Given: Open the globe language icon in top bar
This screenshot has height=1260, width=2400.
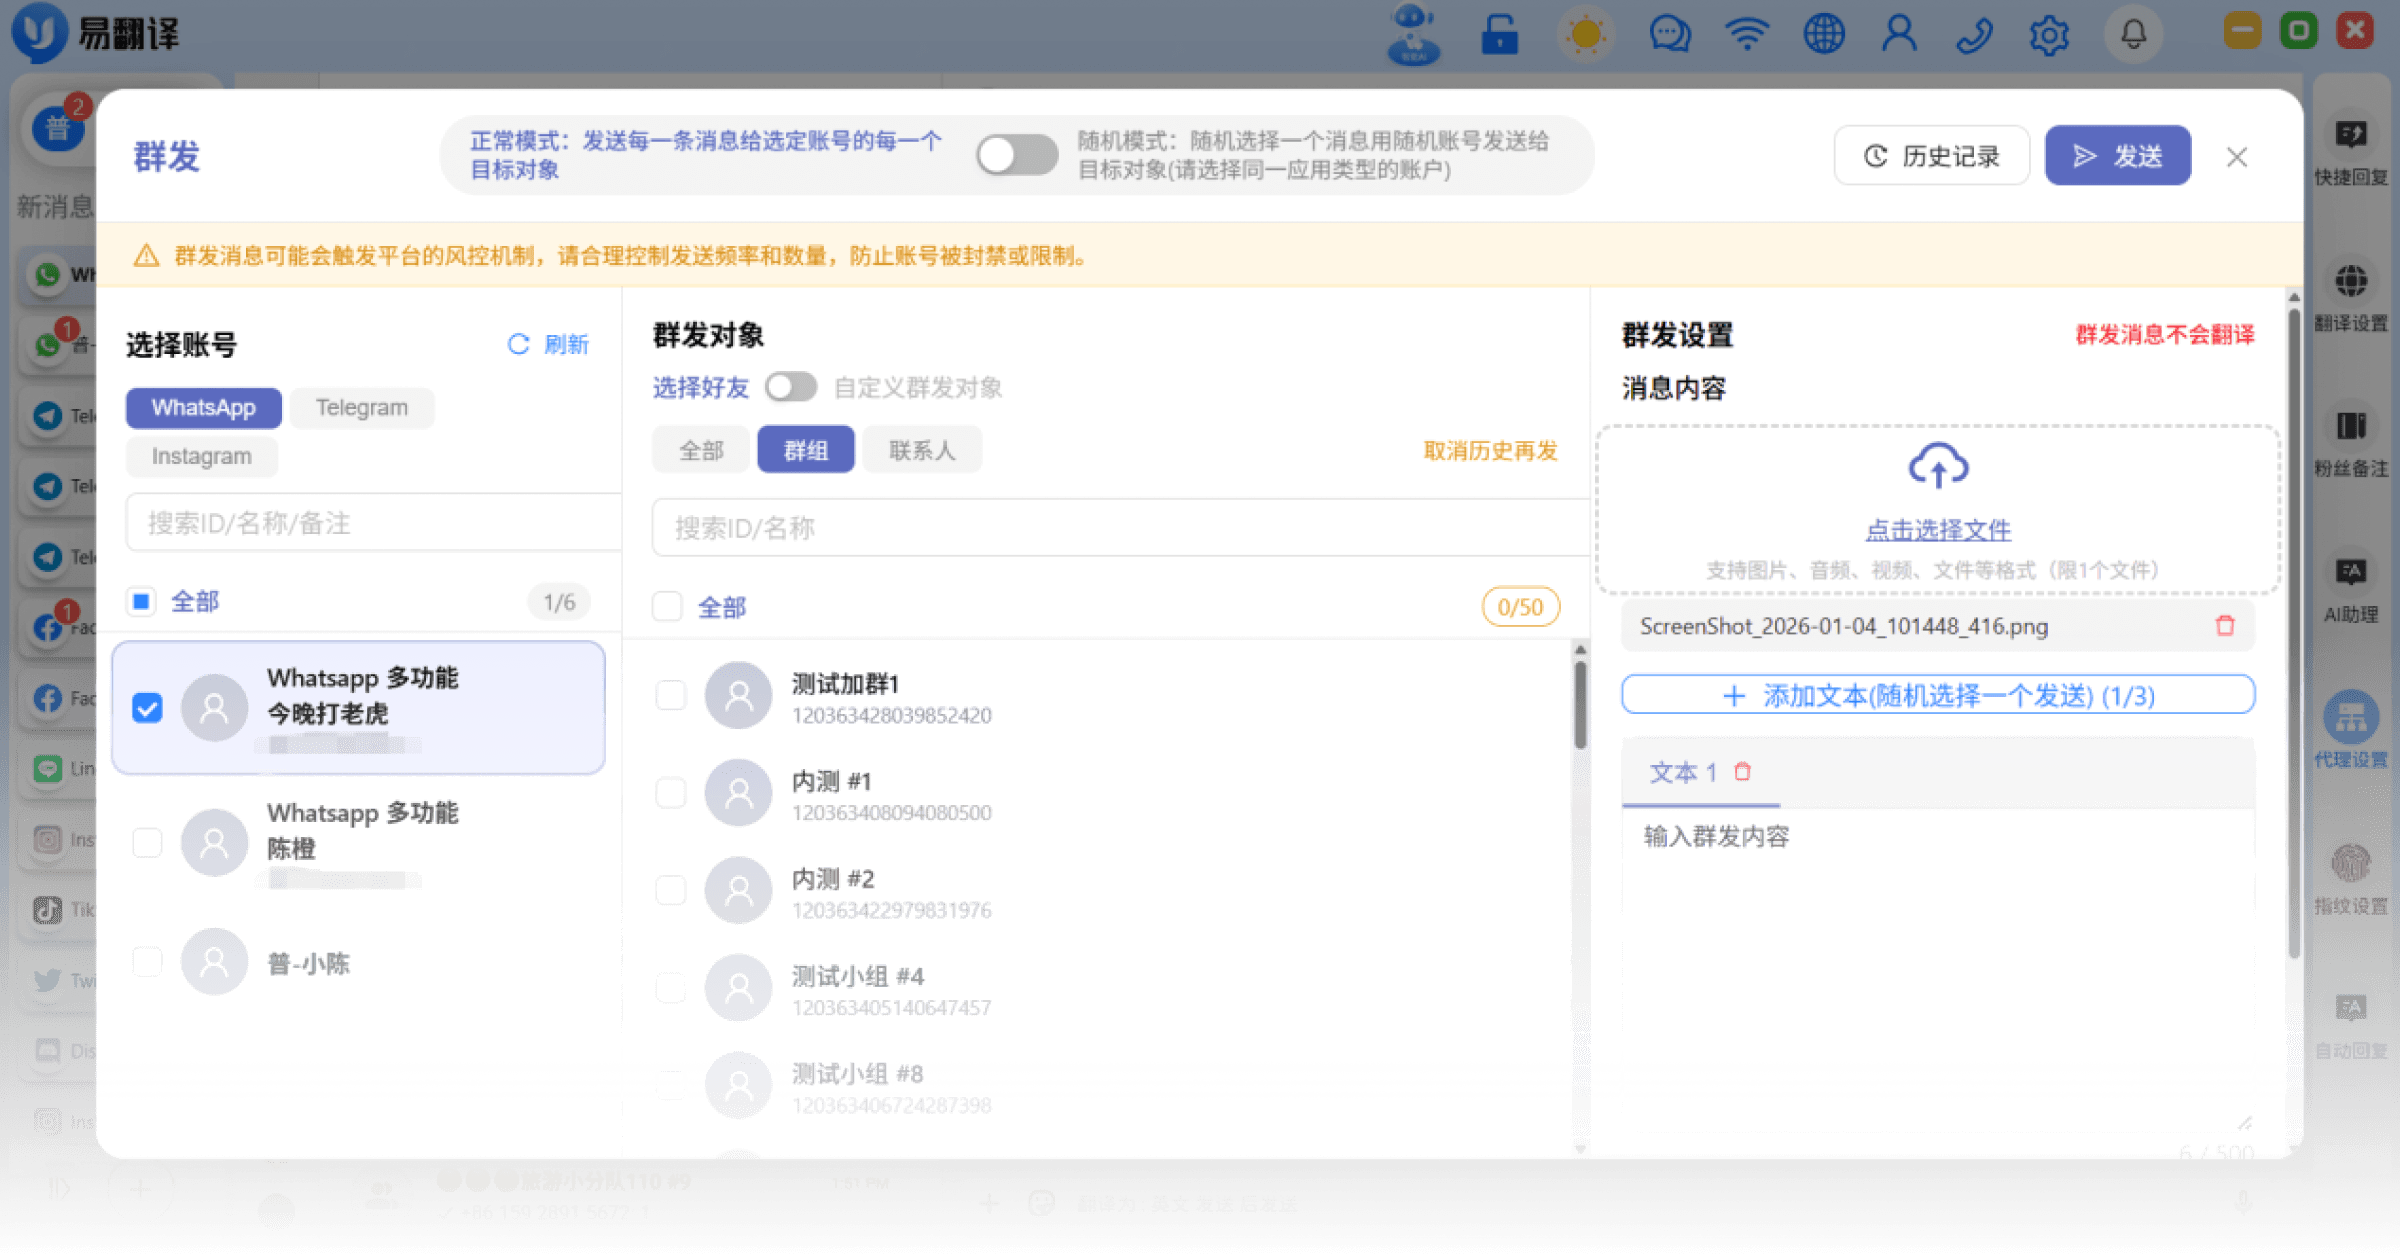Looking at the screenshot, I should coord(1824,35).
